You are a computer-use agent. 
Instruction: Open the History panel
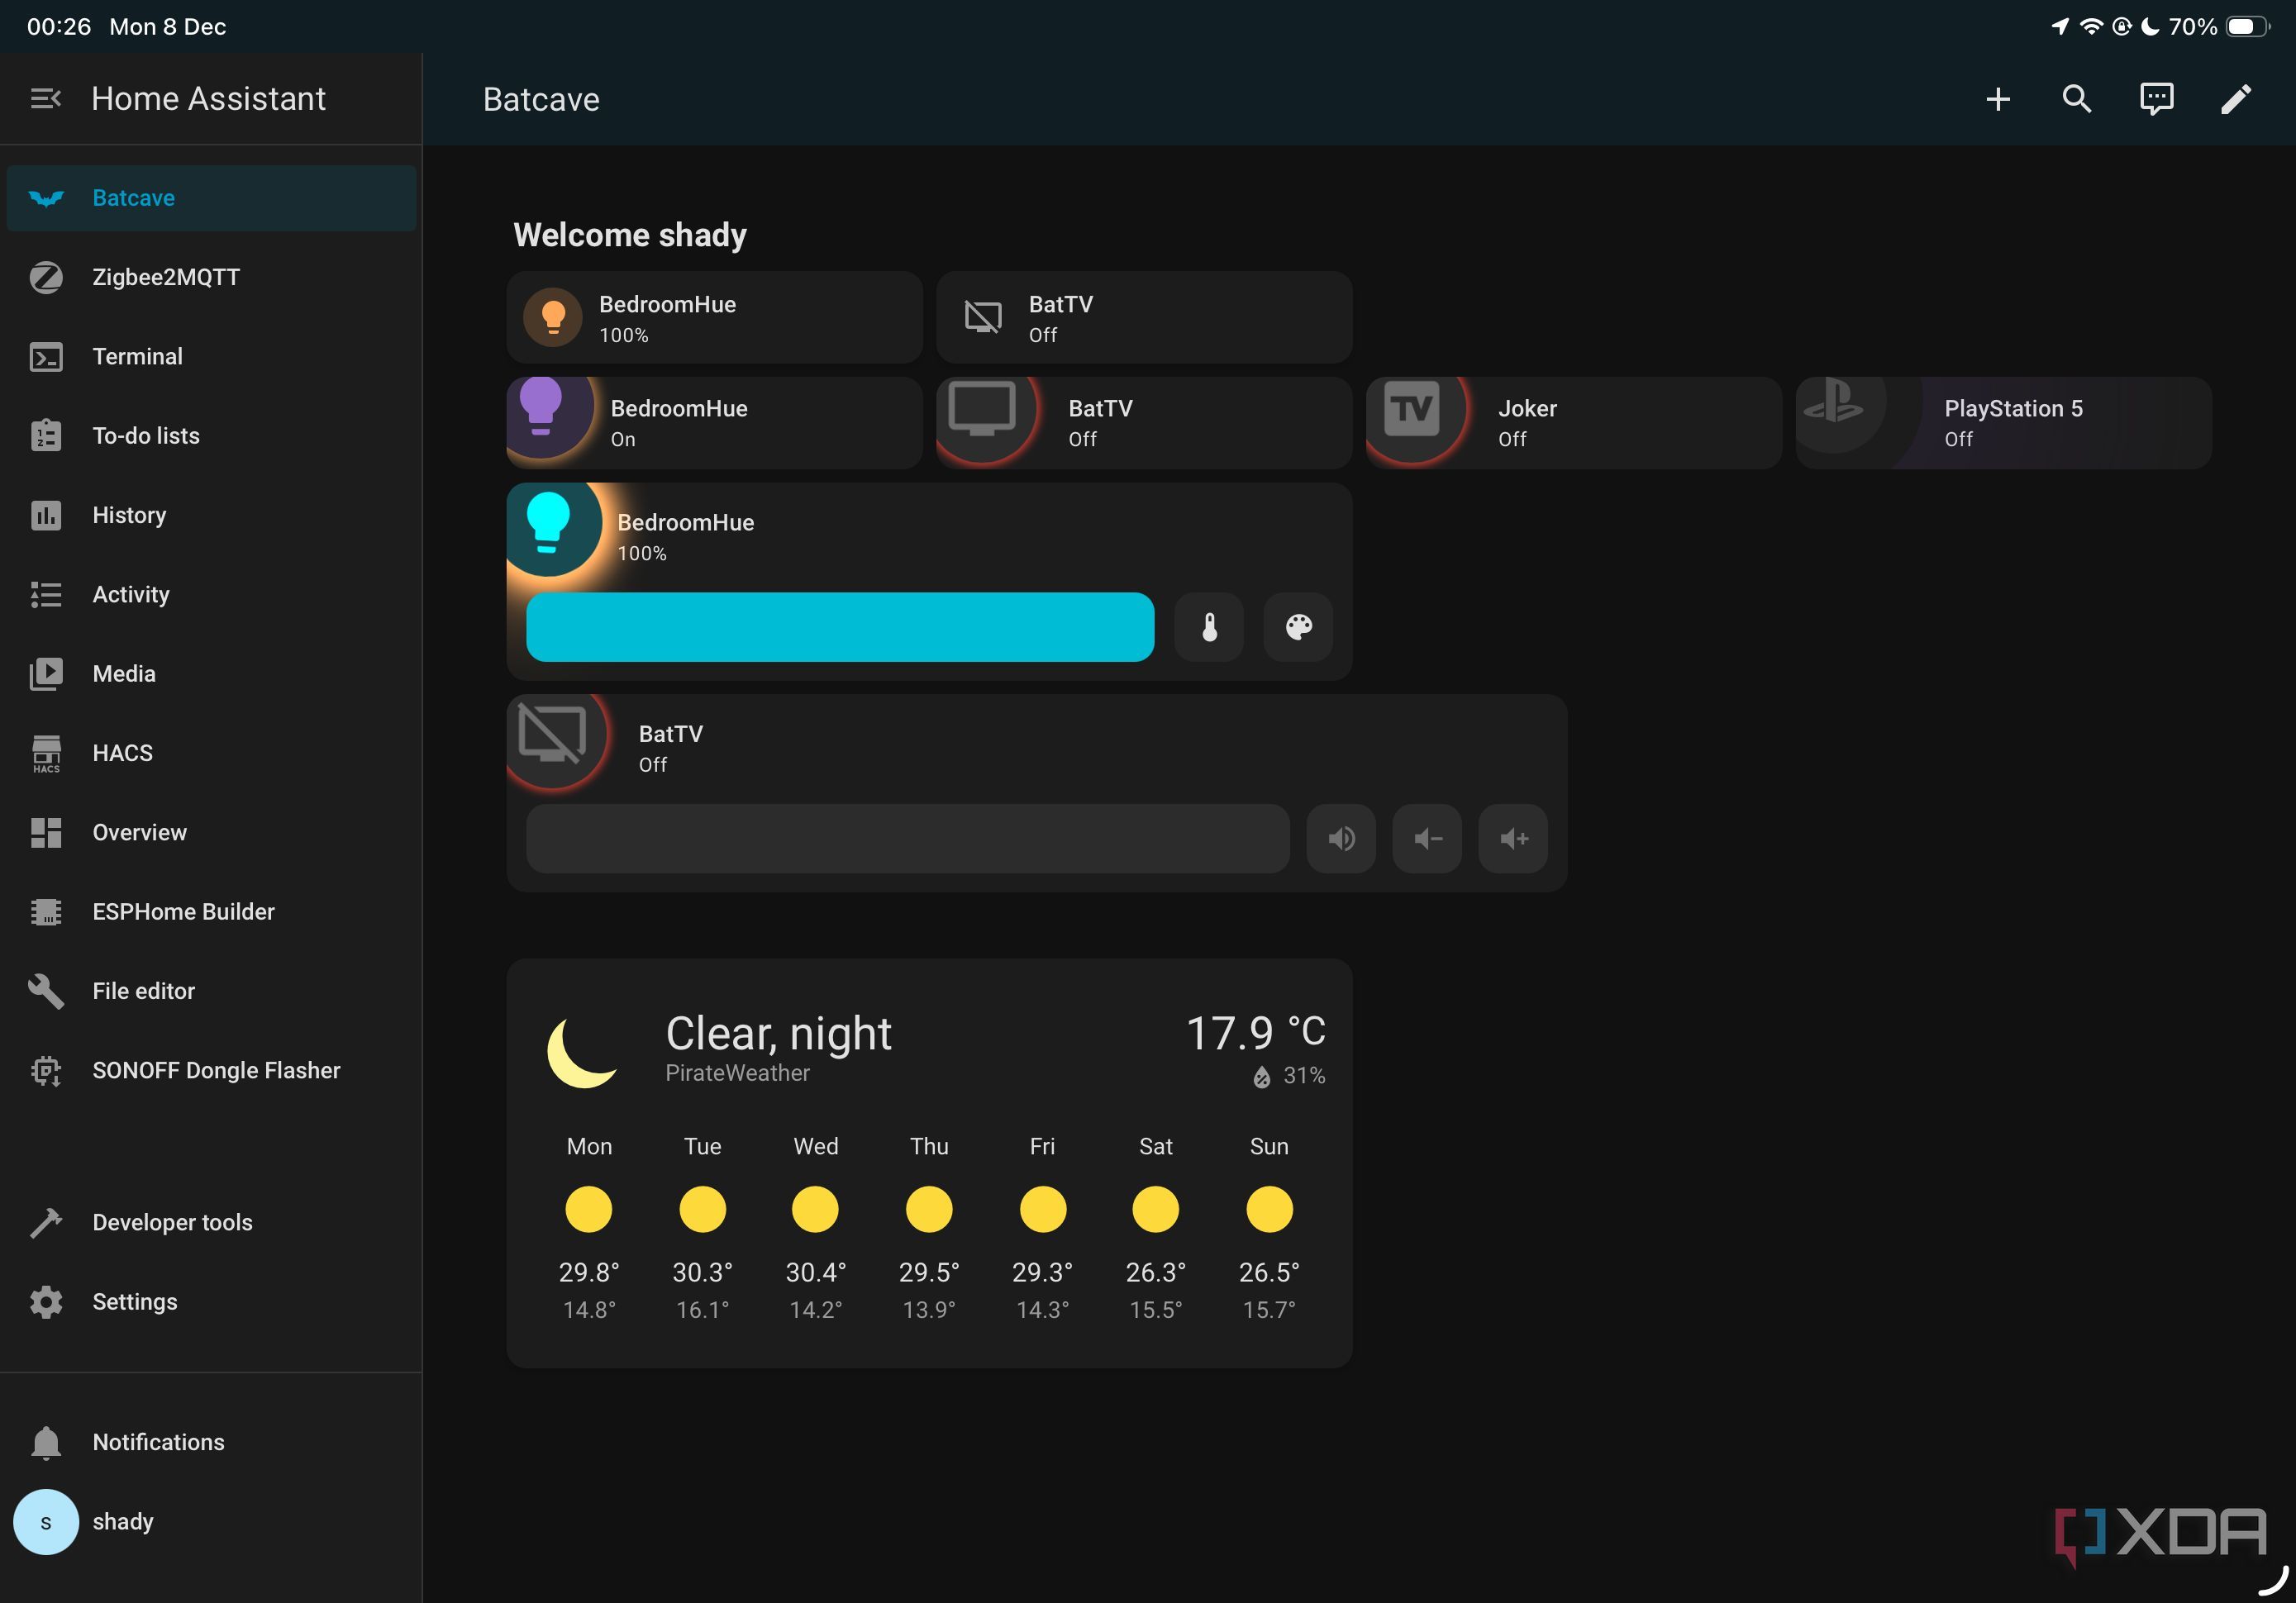211,515
